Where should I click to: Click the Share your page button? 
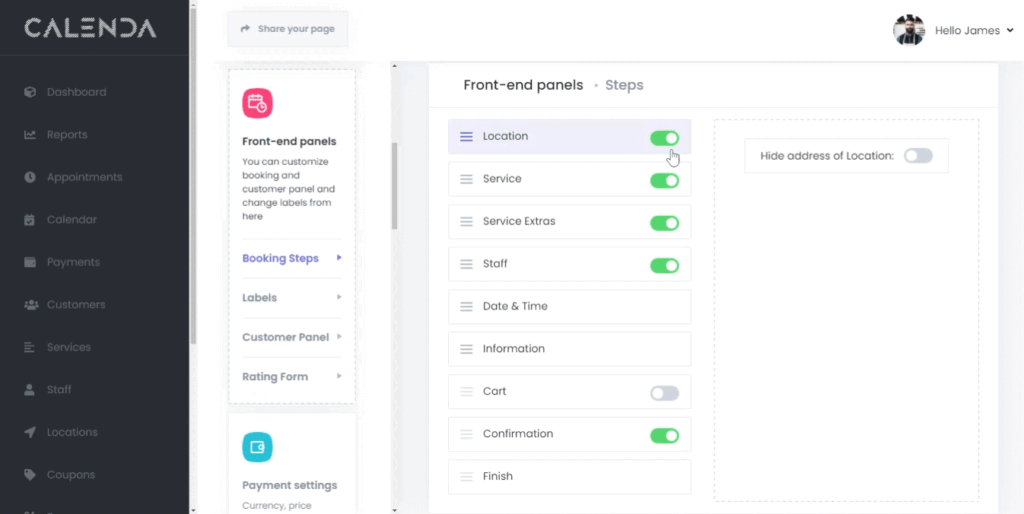coord(288,29)
